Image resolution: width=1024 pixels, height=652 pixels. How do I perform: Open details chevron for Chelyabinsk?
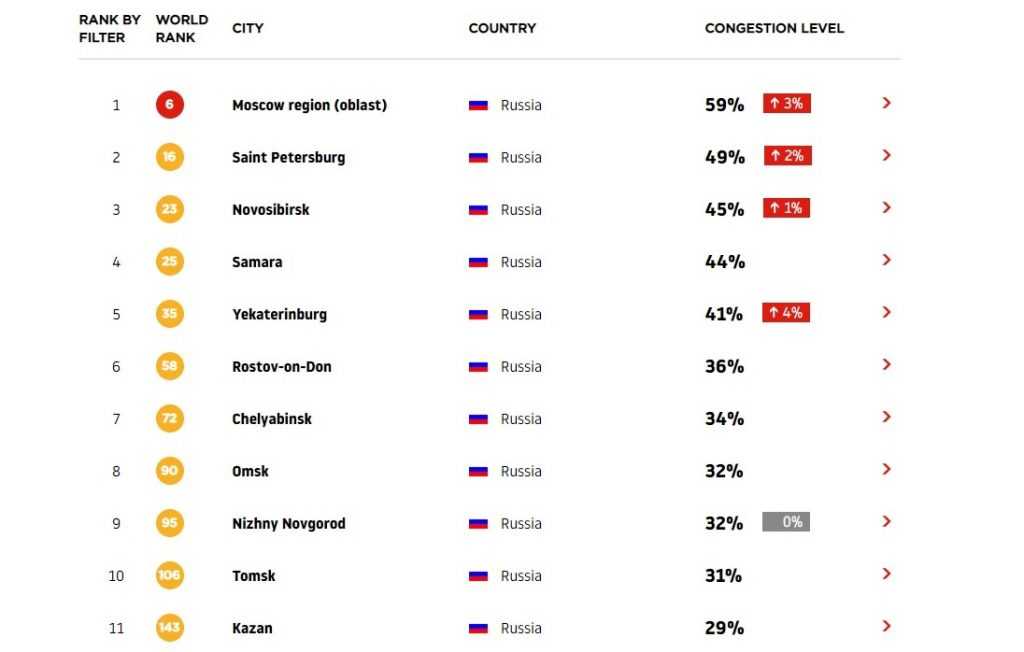click(886, 416)
